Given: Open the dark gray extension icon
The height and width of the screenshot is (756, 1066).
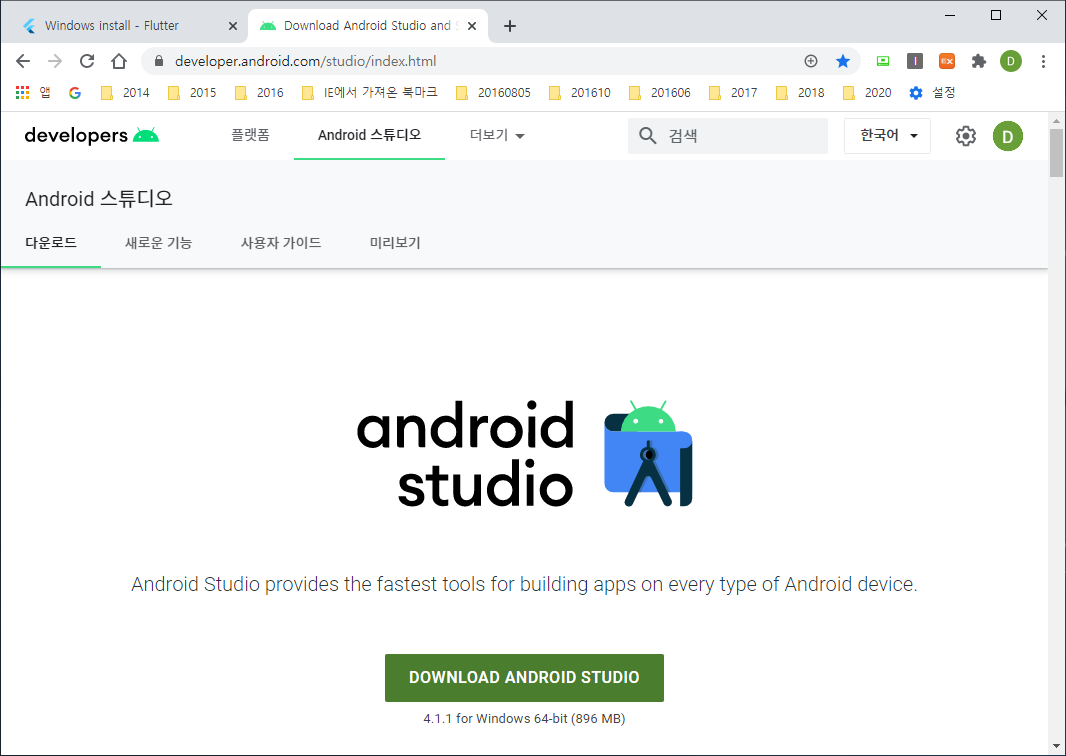Looking at the screenshot, I should click(x=915, y=61).
